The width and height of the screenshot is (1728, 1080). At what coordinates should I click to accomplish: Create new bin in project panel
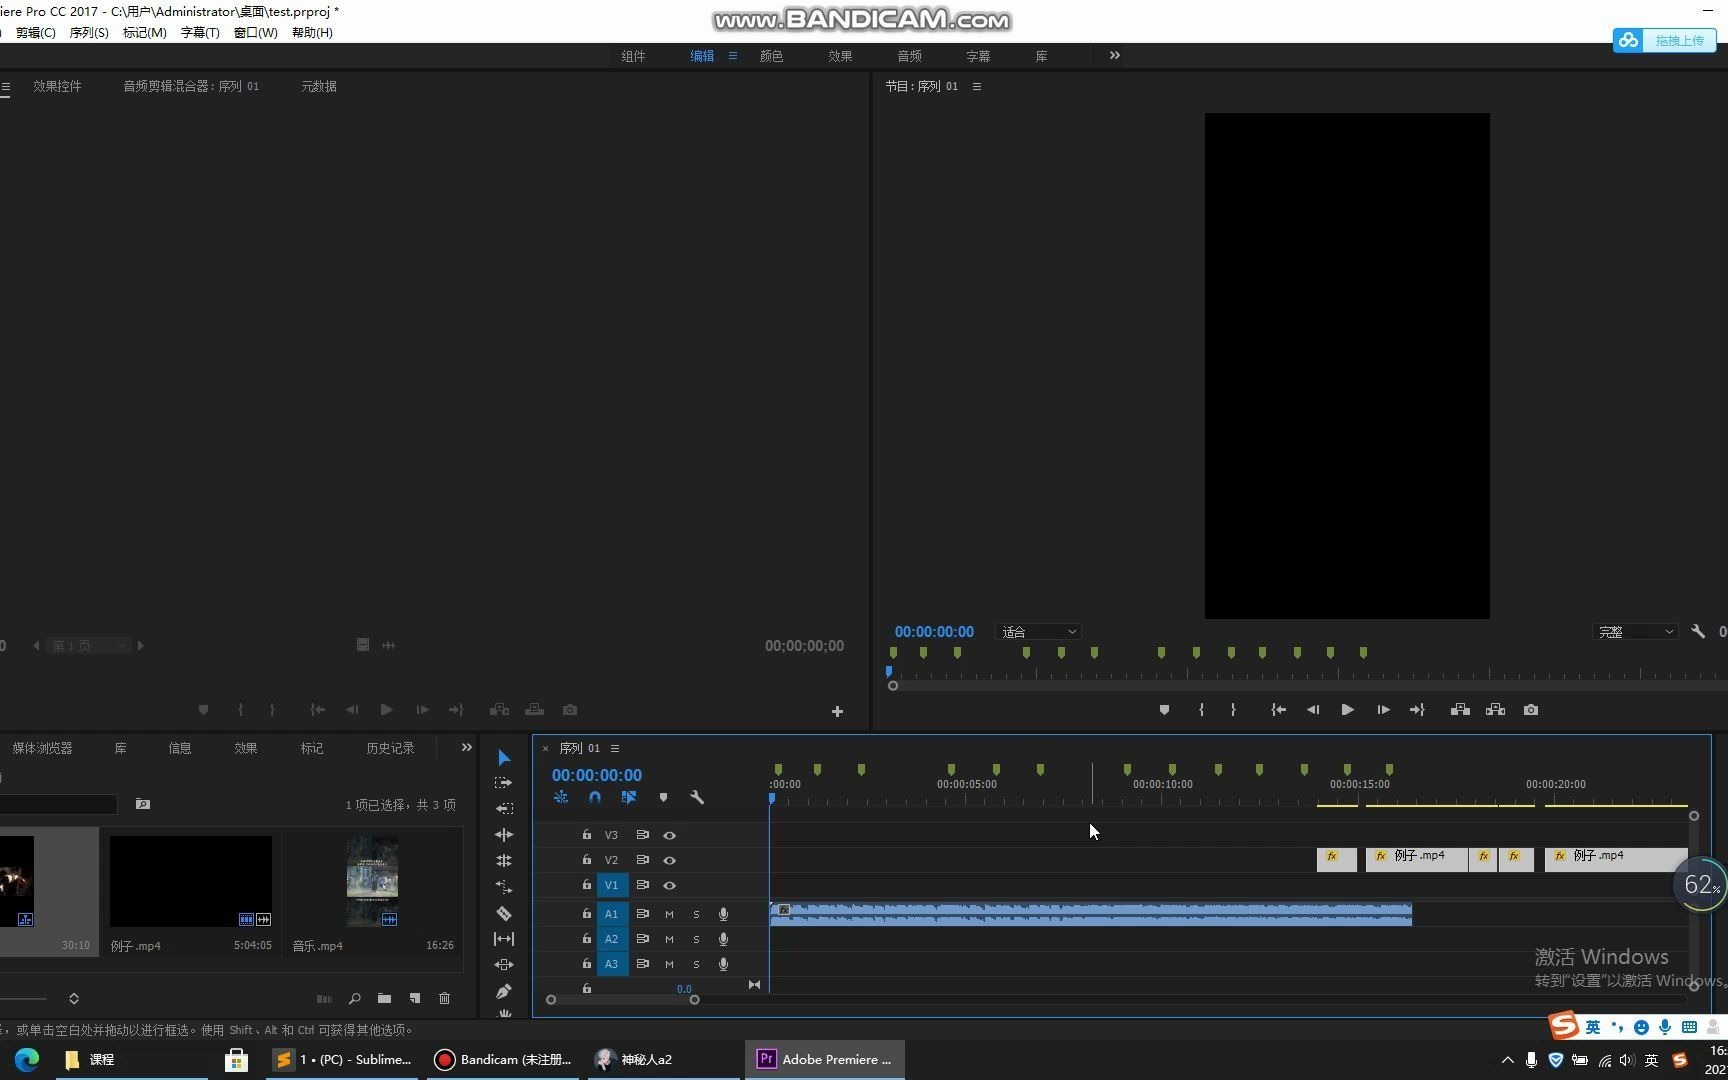tap(384, 998)
